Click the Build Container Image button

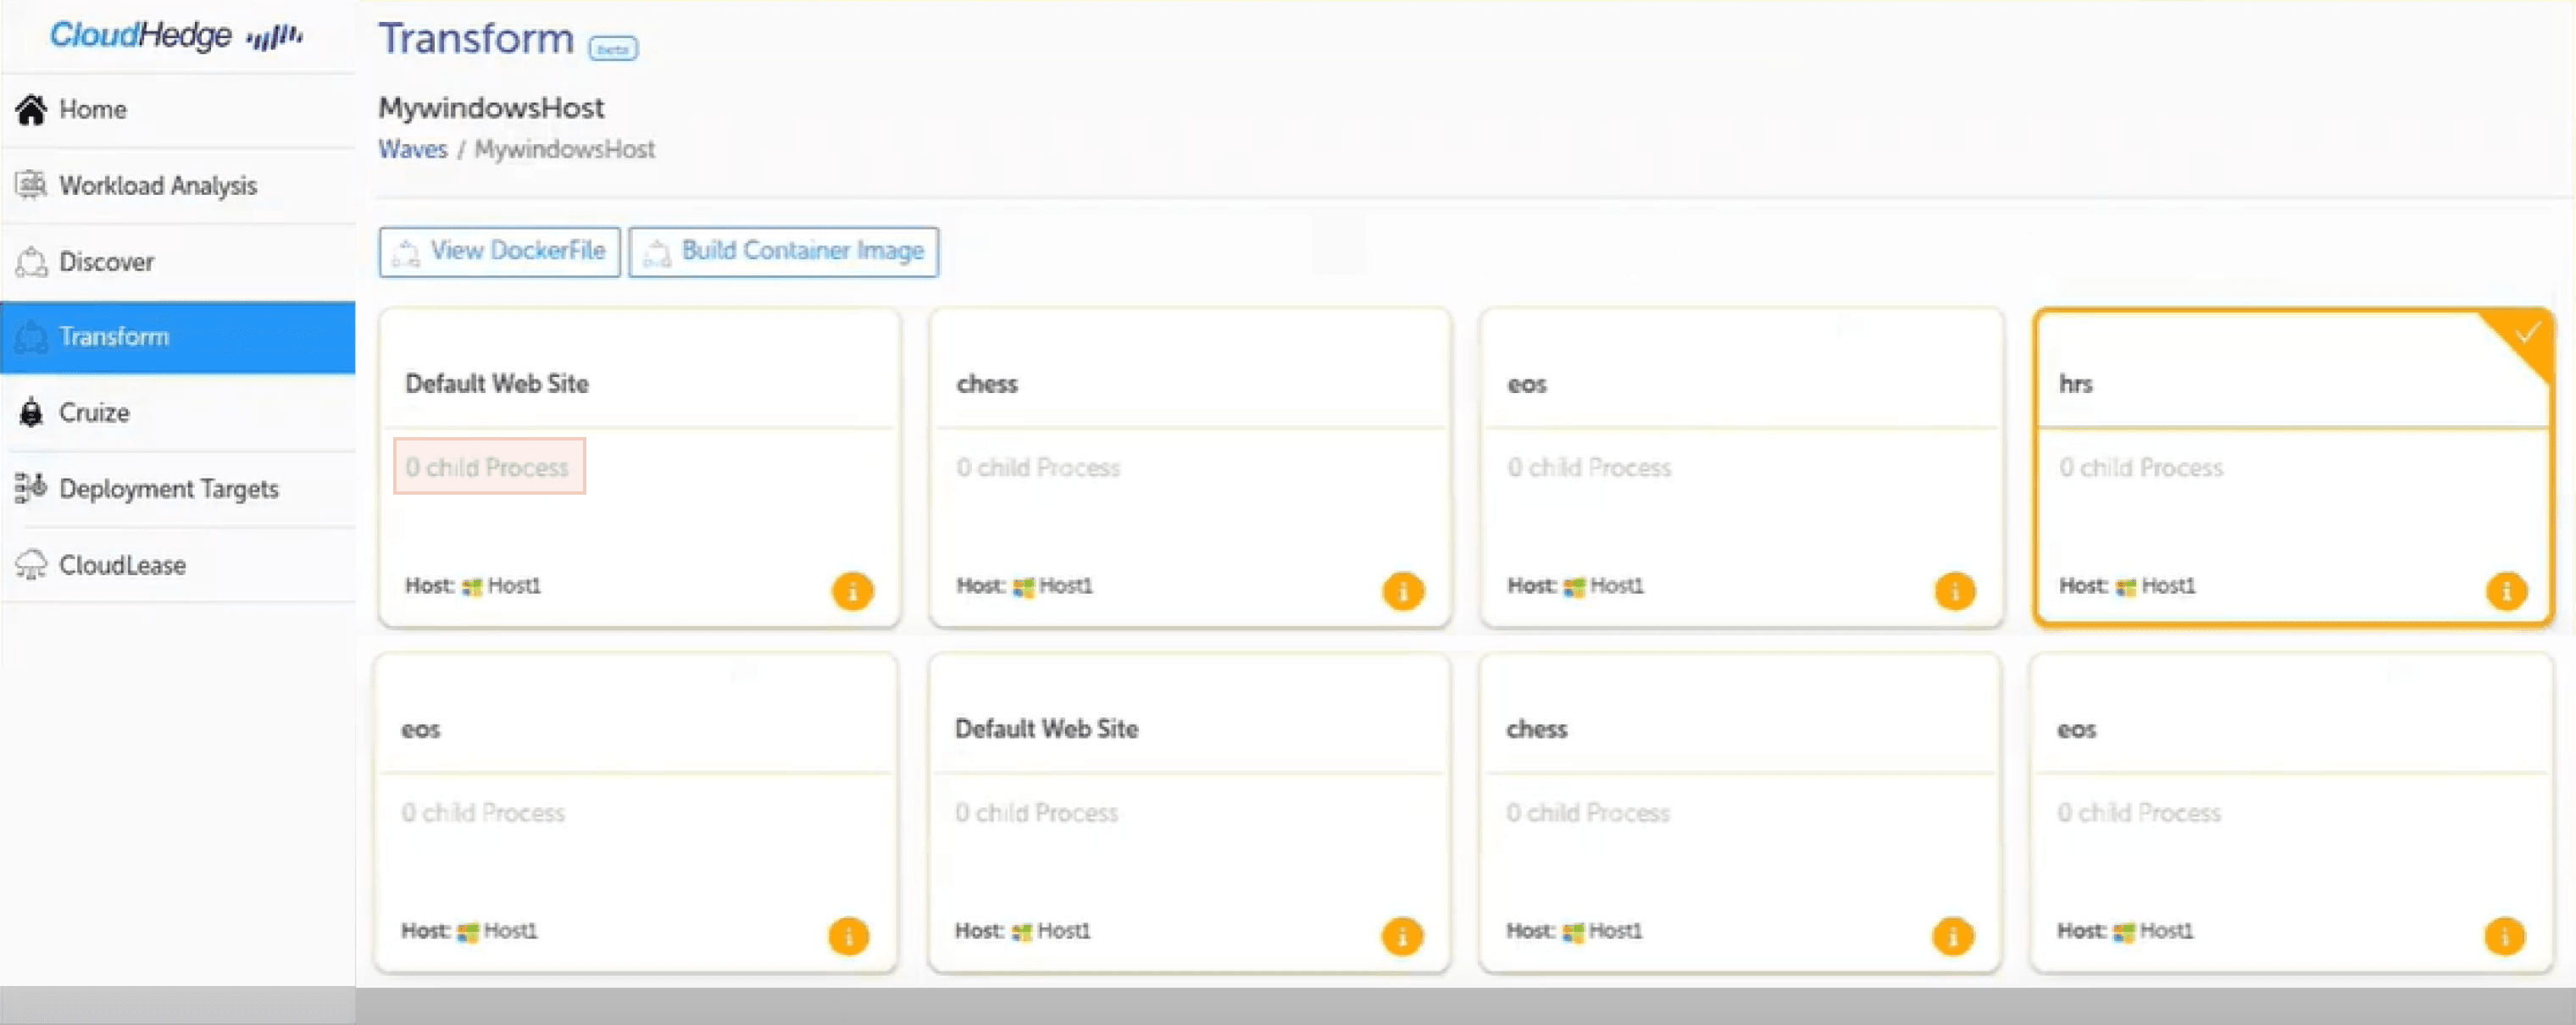tap(783, 251)
